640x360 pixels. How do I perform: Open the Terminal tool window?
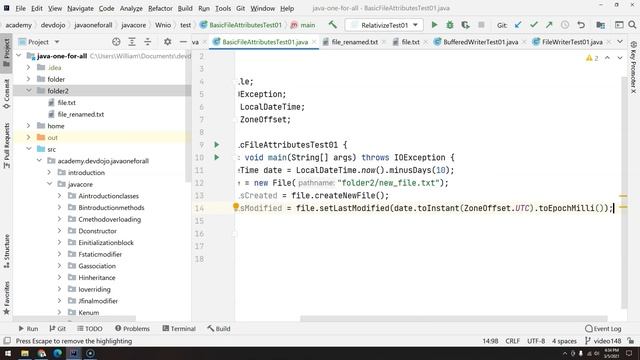179,329
